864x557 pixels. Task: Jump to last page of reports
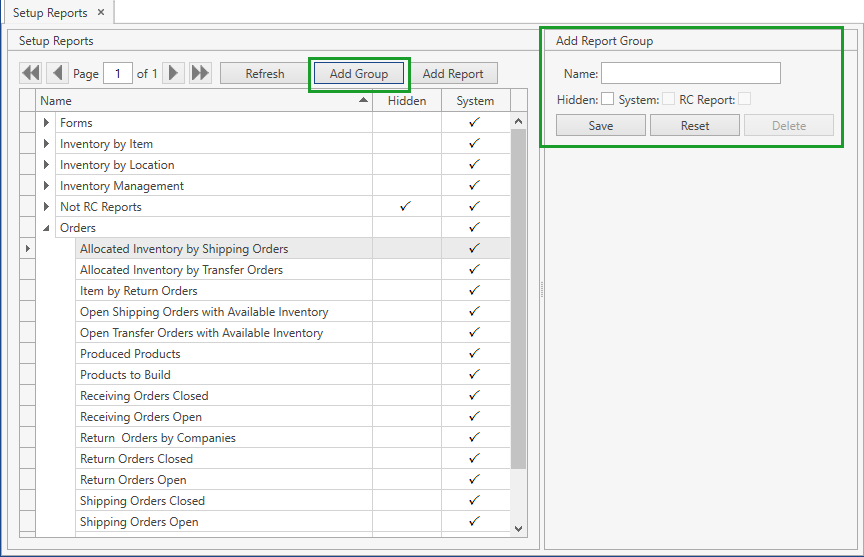tap(200, 73)
